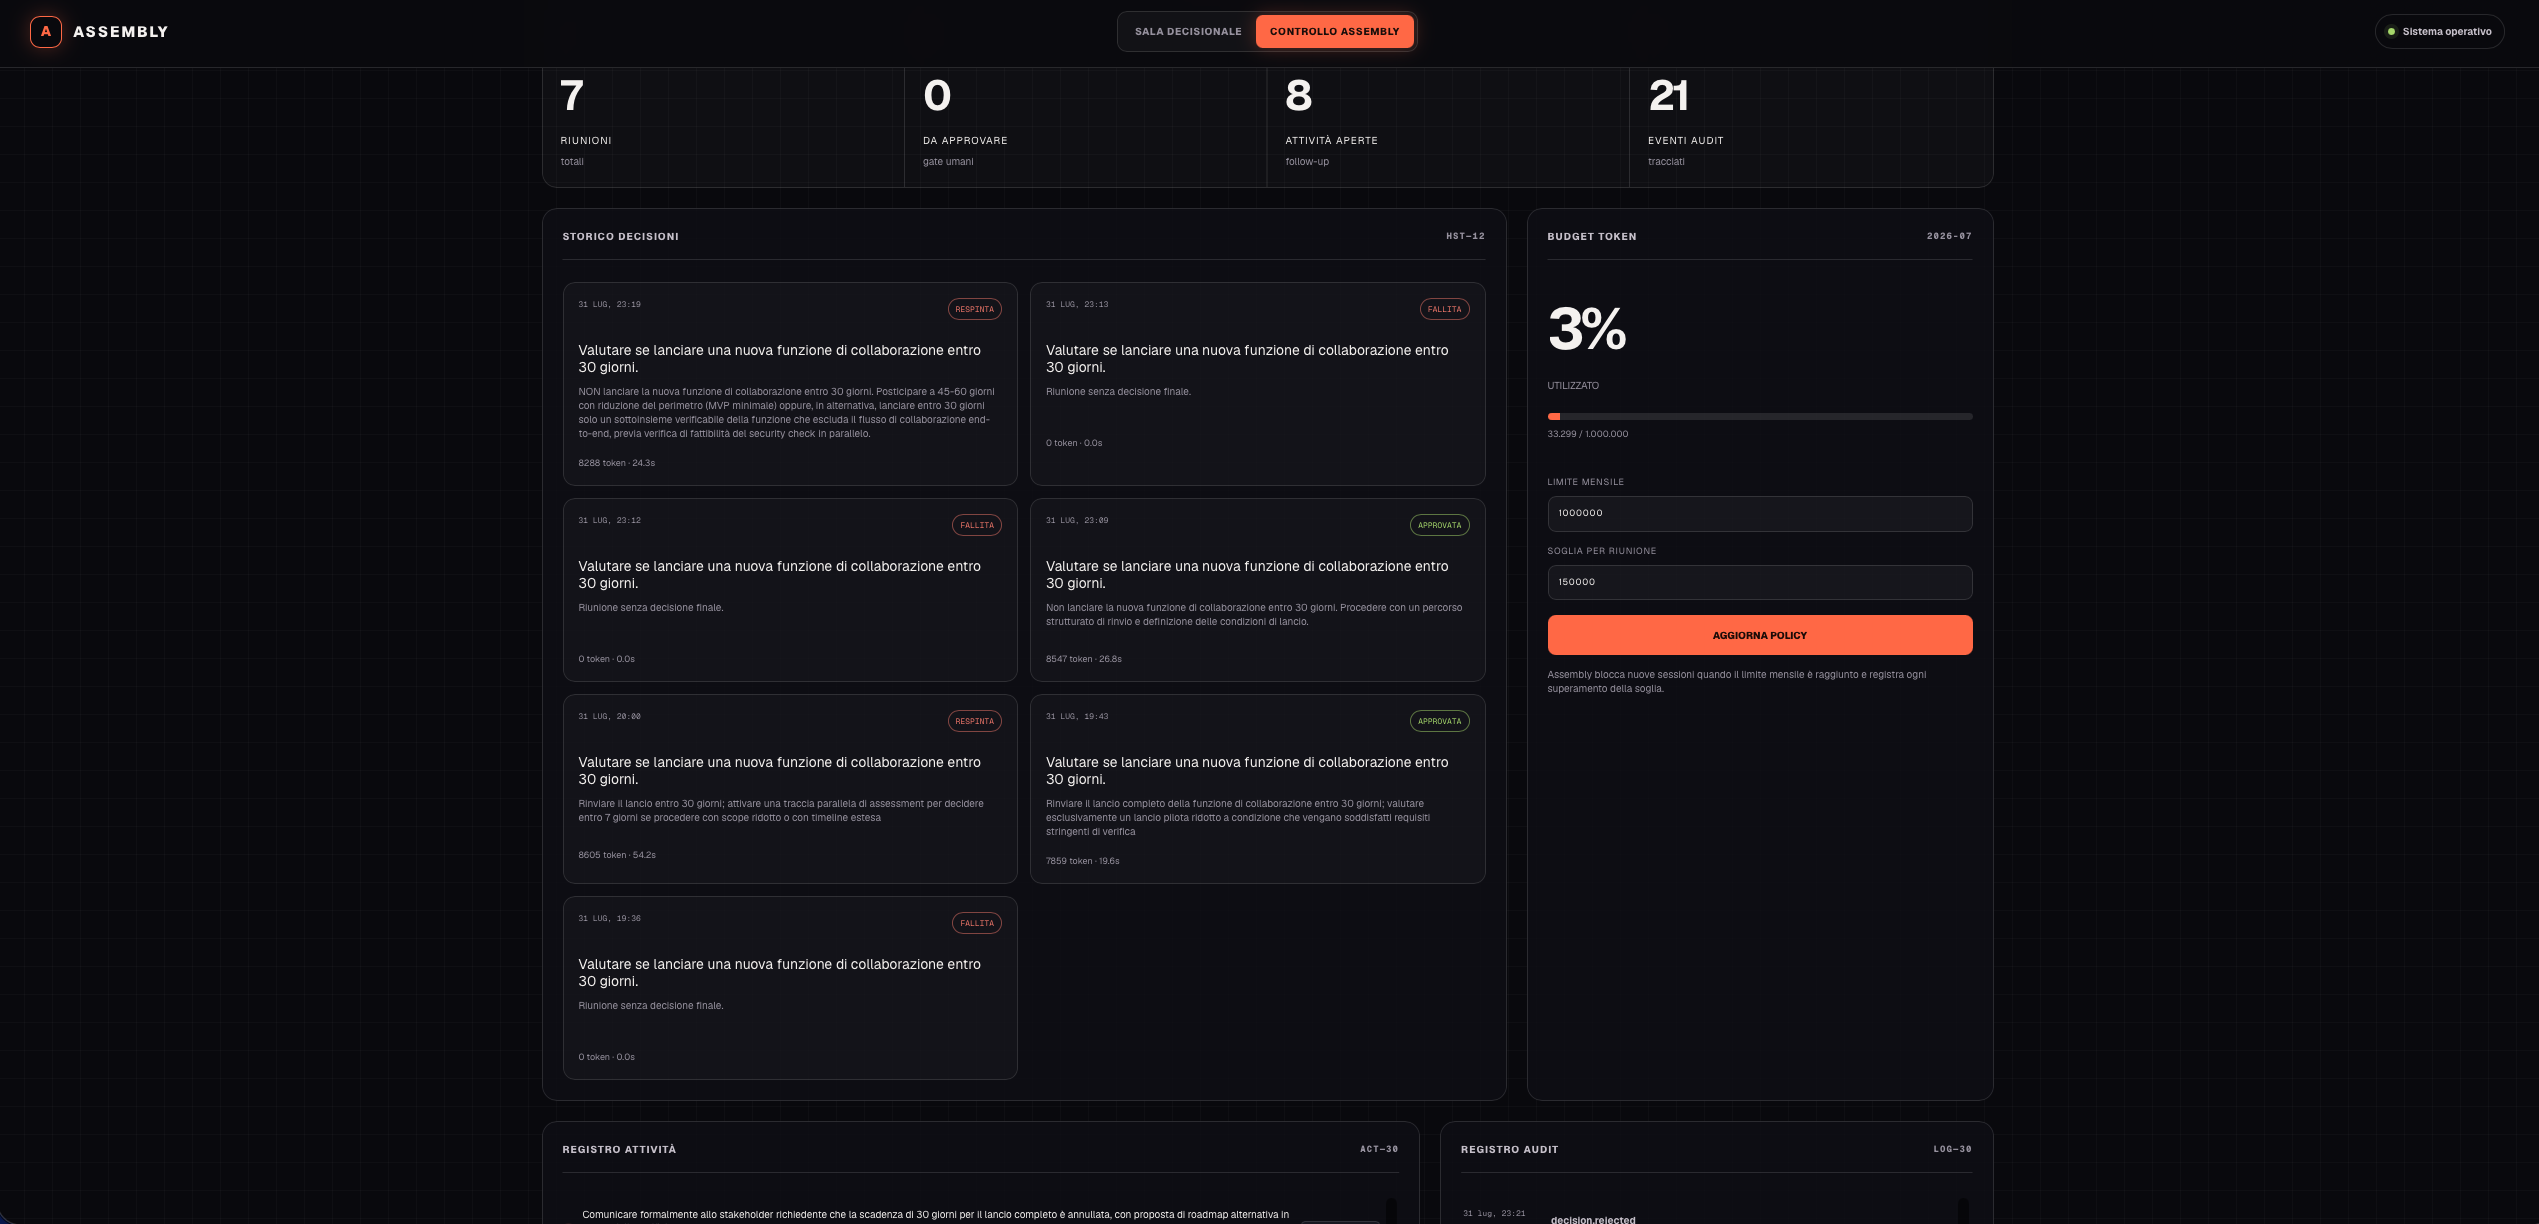Click the Respinta badge on 23:19 card
The width and height of the screenshot is (2539, 1224).
pyautogui.click(x=974, y=309)
